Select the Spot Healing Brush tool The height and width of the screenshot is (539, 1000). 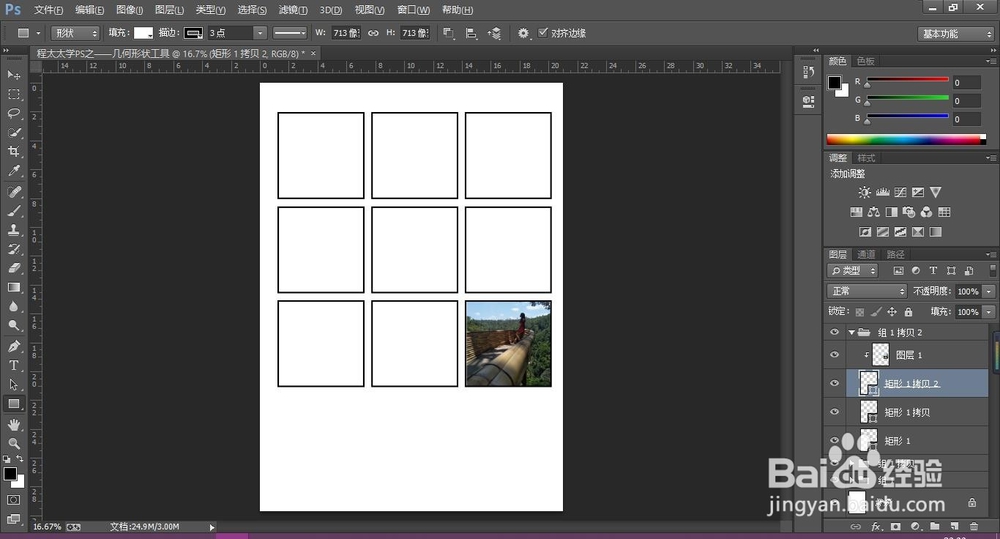[13, 192]
